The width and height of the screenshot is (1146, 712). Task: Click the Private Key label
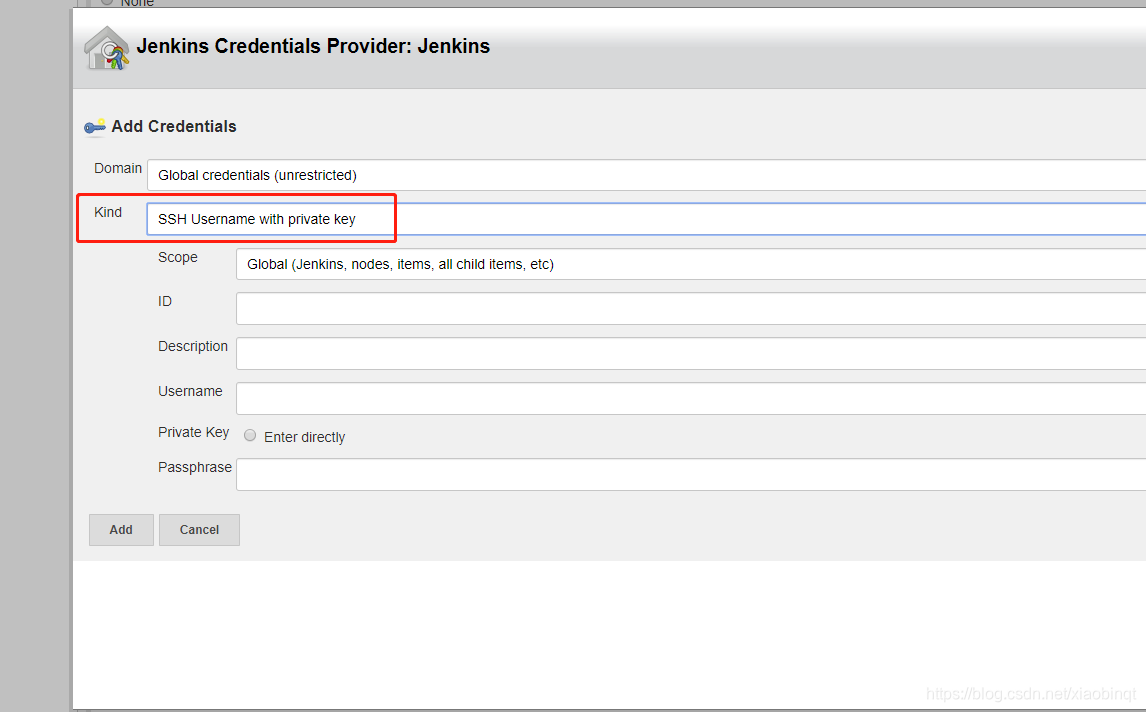194,432
